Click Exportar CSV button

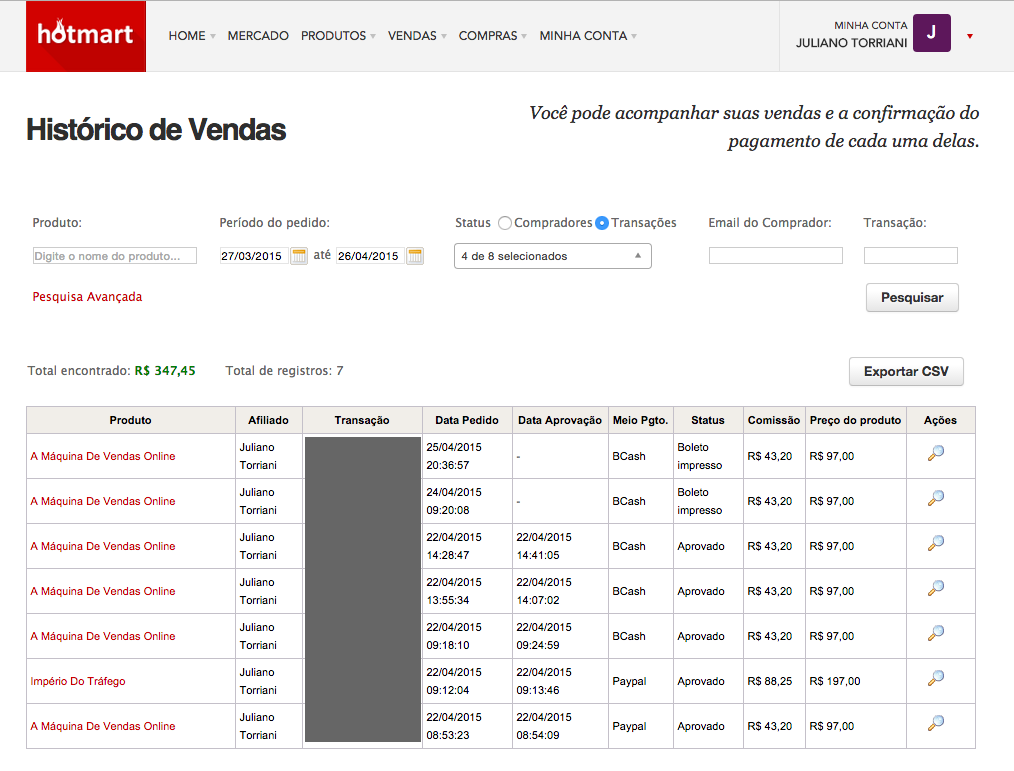point(906,372)
